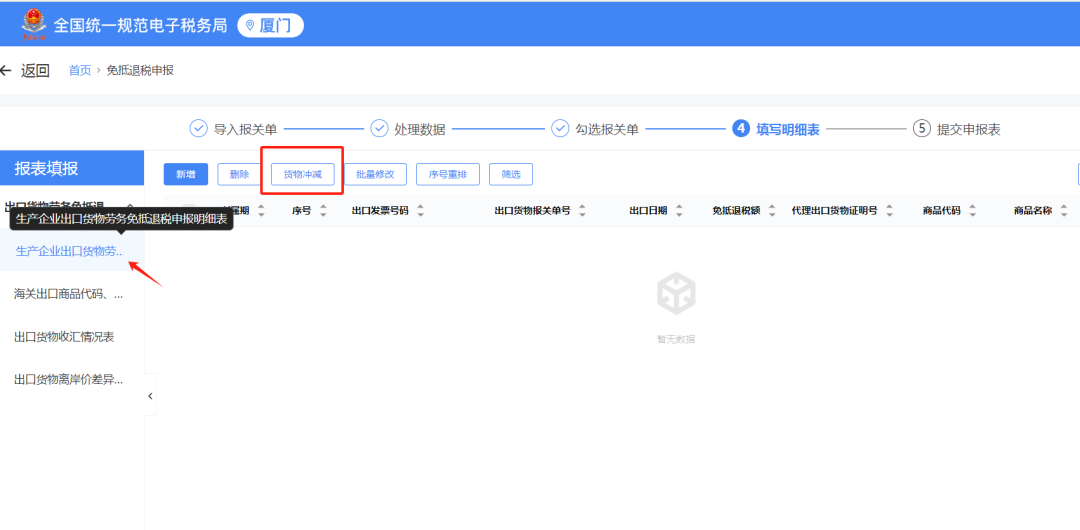Viewport: 1080px width, 530px height.
Task: Click the location pin icon in 厦门 badge
Action: tap(250, 26)
